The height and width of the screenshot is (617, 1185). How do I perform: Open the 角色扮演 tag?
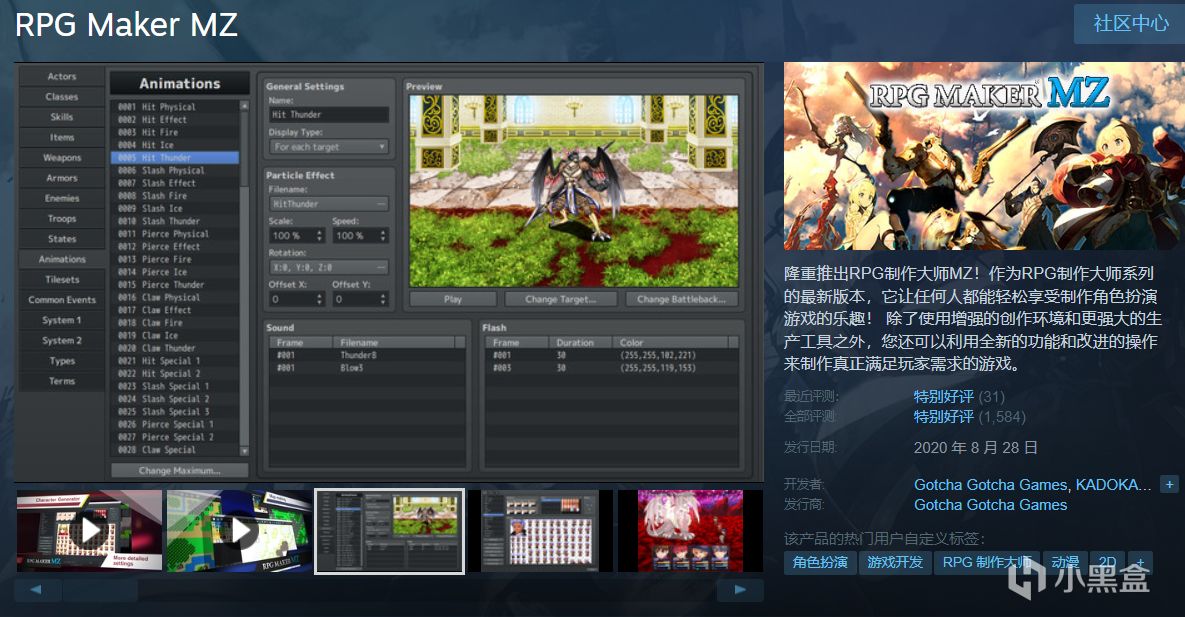coord(820,563)
